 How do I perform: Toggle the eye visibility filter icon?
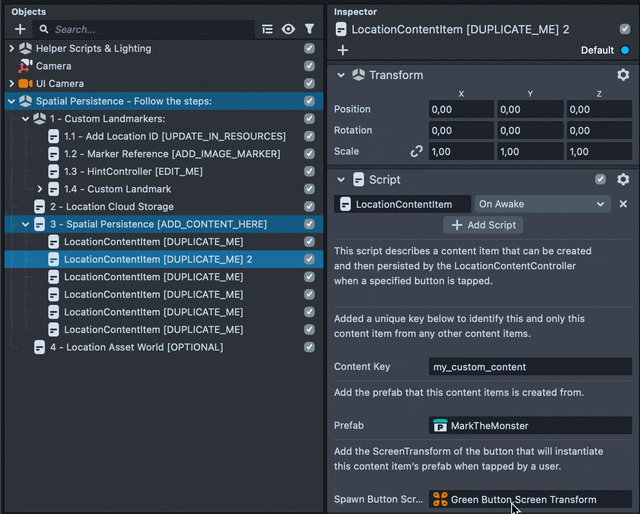[288, 29]
